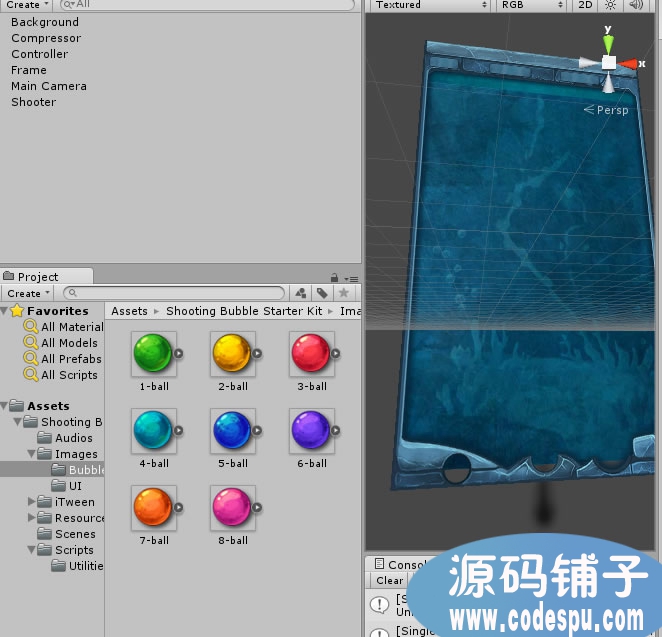
Task: Select Main Camera in the Hierarchy
Action: click(x=49, y=86)
